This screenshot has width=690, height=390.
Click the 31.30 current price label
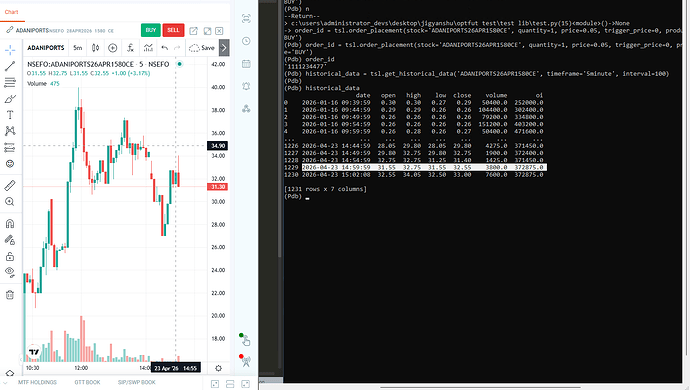click(217, 187)
